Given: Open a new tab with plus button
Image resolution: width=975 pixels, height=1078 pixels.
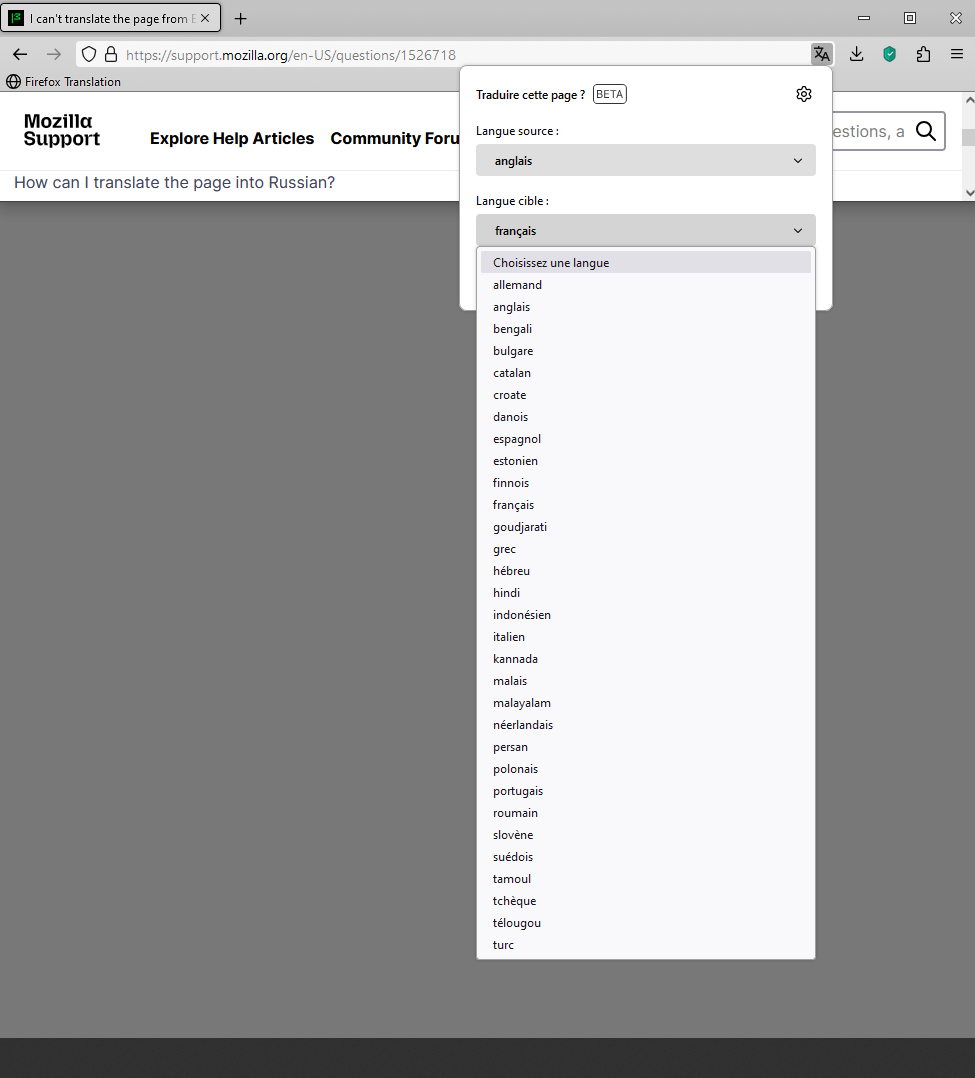Looking at the screenshot, I should click(x=241, y=19).
